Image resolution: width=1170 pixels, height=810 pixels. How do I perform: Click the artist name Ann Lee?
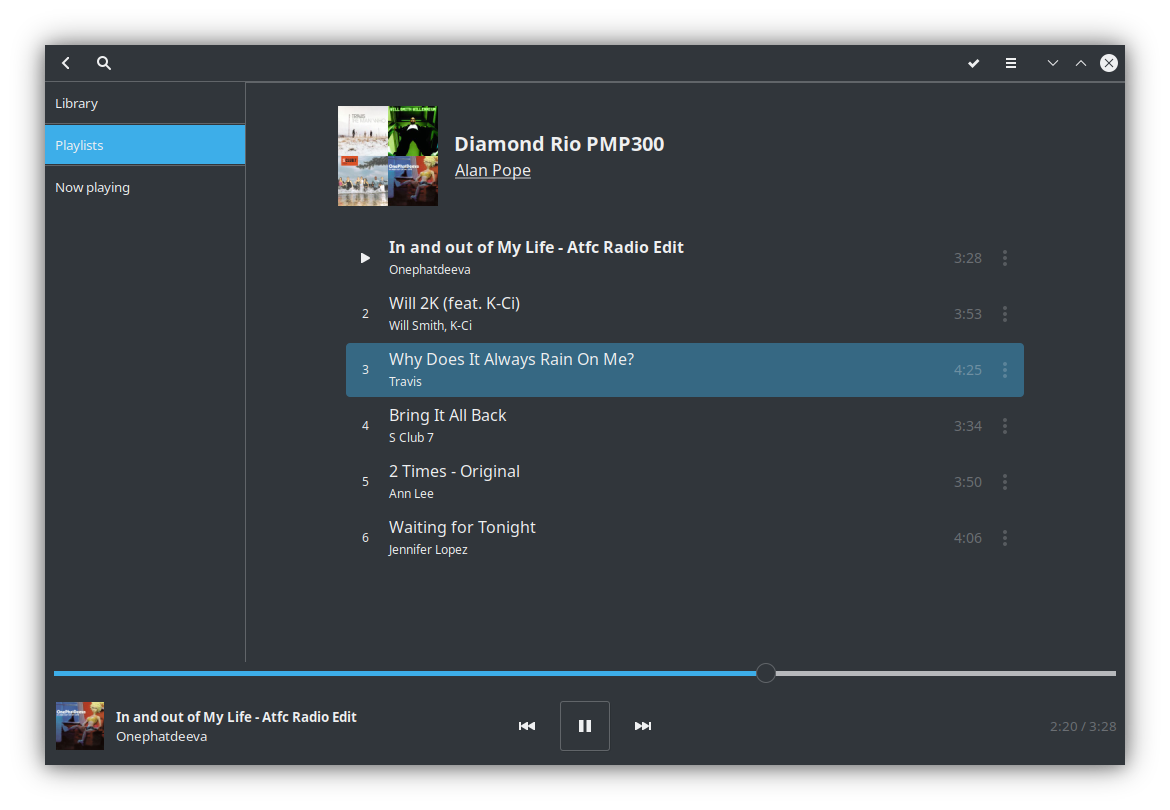411,494
